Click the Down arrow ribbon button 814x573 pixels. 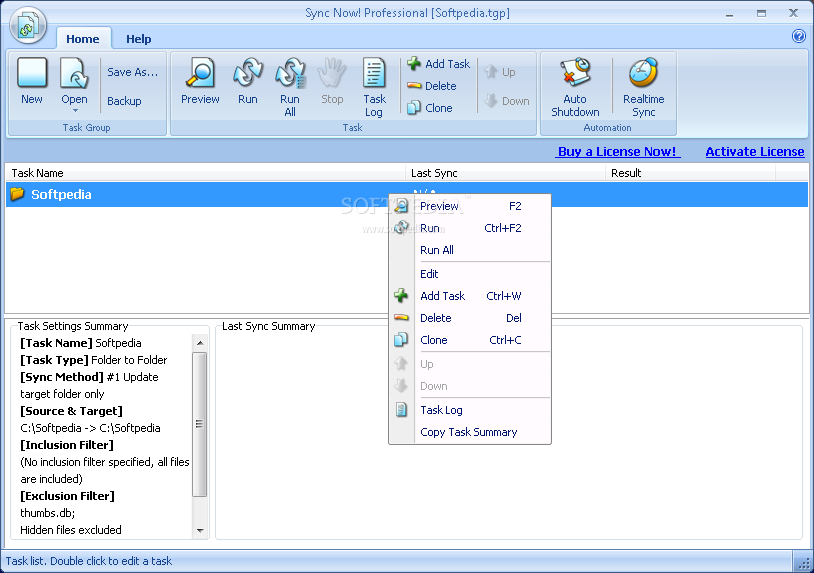coord(507,101)
